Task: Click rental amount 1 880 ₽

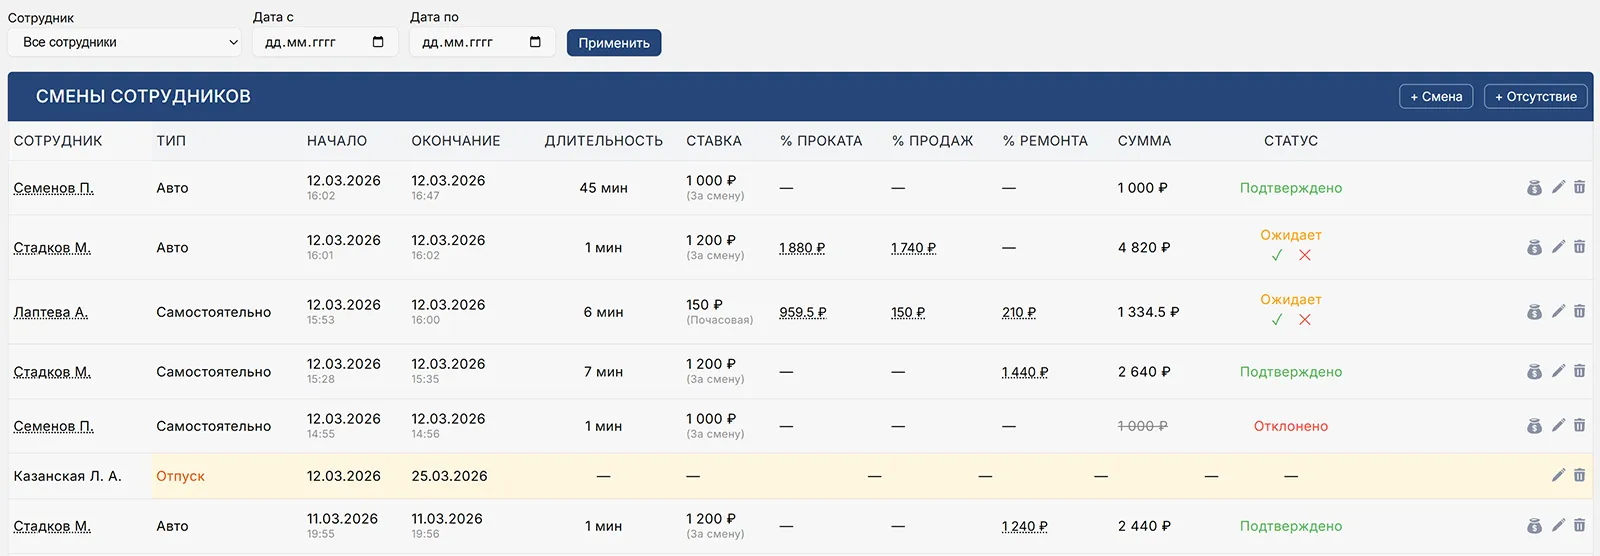Action: [802, 248]
